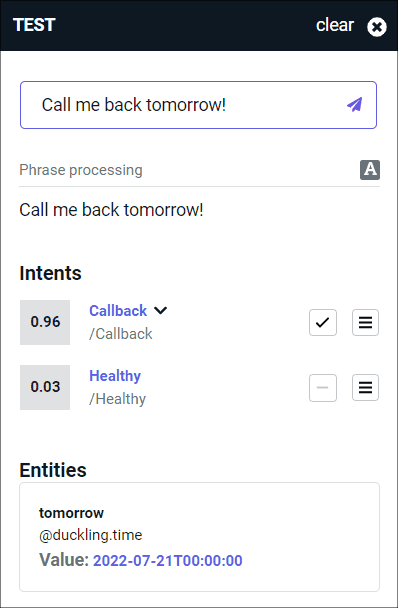Click the /Callback path text
Image resolution: width=398 pixels, height=608 pixels.
click(121, 334)
